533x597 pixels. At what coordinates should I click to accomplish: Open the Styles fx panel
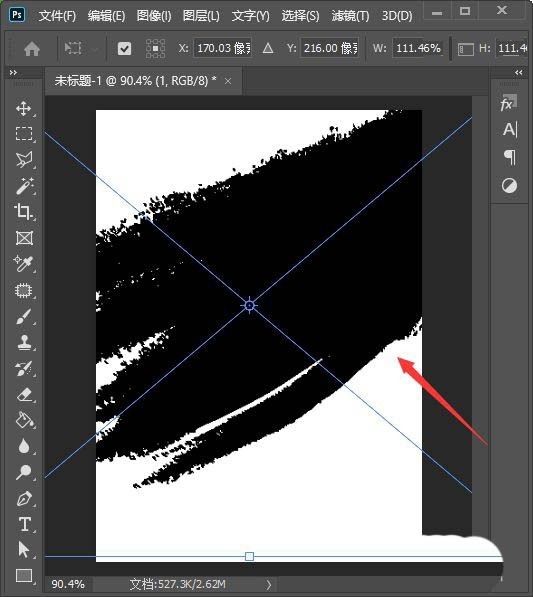pyautogui.click(x=509, y=102)
